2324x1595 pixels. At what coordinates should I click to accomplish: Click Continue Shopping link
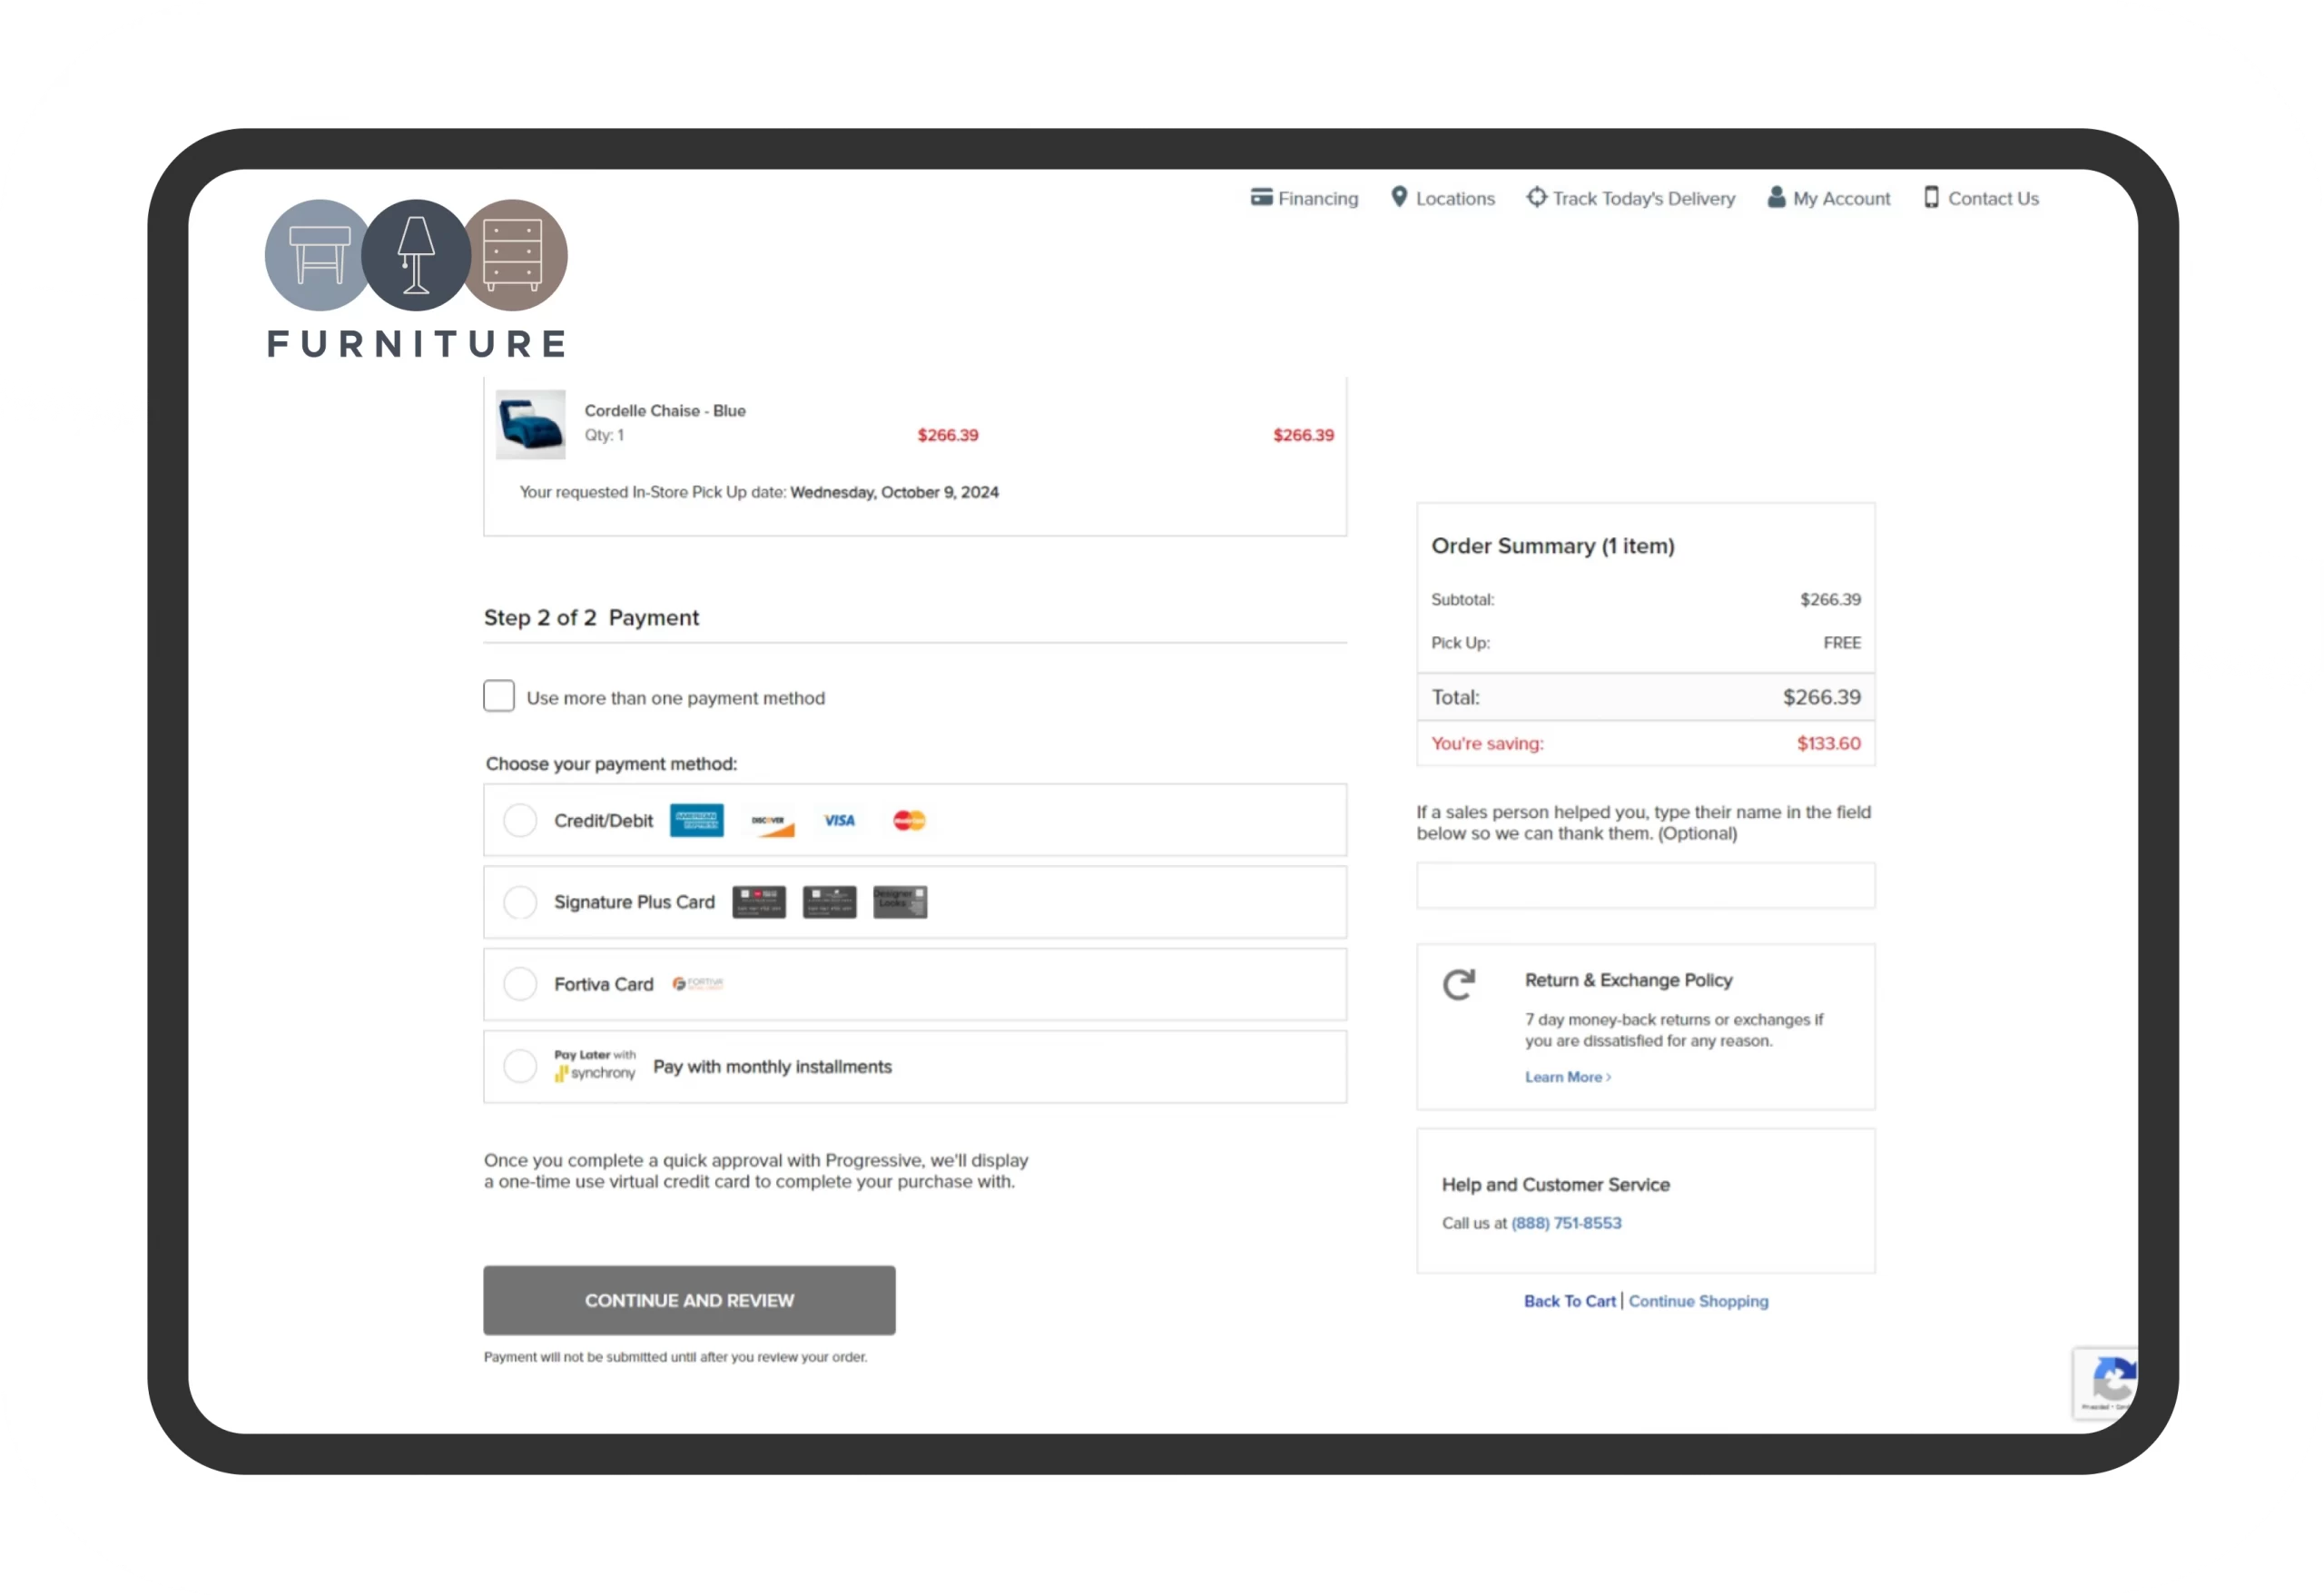point(1699,1300)
